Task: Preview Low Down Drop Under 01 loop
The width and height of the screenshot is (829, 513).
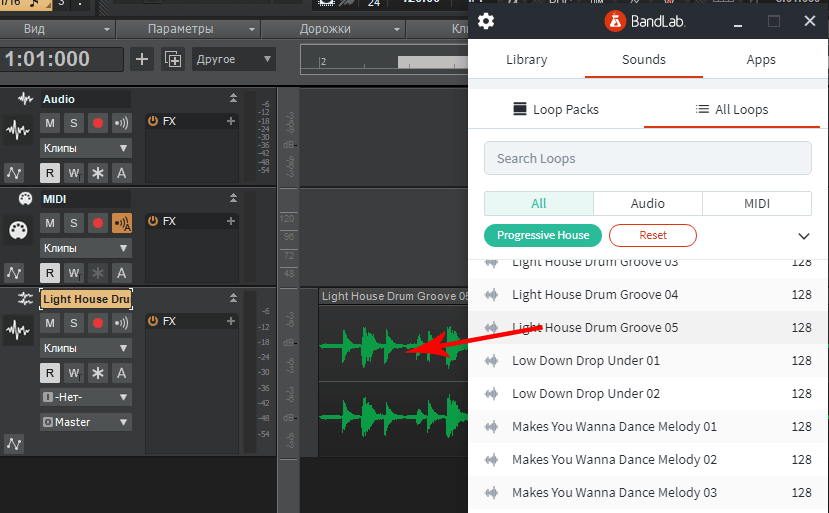Action: tap(491, 361)
